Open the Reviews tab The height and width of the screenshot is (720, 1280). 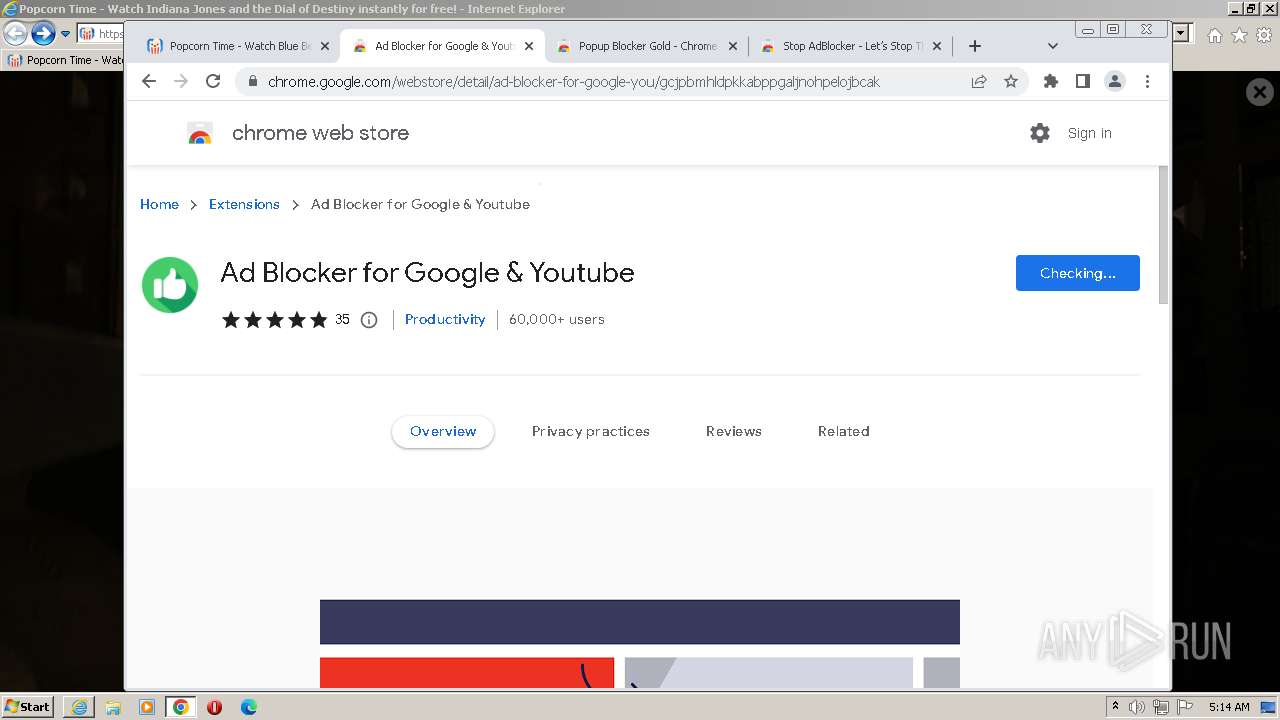coord(734,431)
